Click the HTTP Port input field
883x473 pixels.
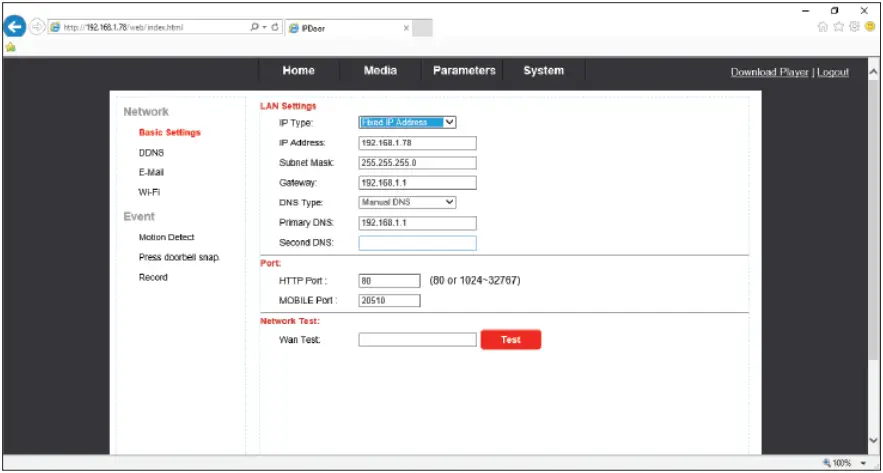(389, 280)
